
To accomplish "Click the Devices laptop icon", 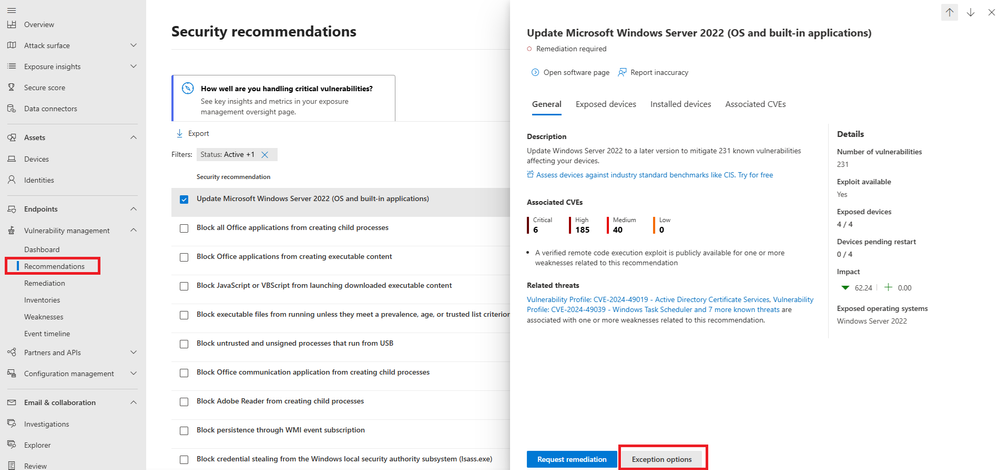I will (x=11, y=159).
